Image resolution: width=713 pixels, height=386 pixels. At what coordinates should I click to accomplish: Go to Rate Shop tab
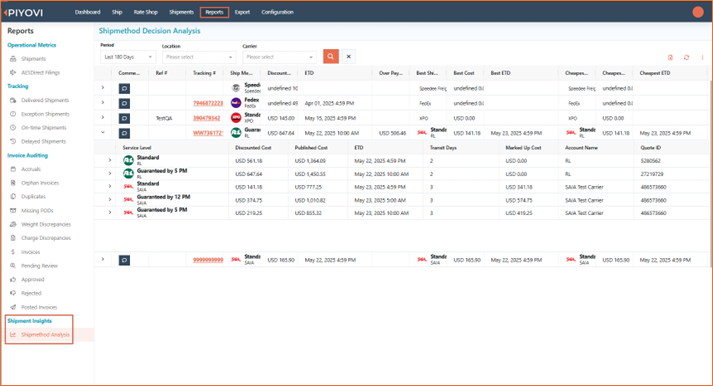[146, 12]
